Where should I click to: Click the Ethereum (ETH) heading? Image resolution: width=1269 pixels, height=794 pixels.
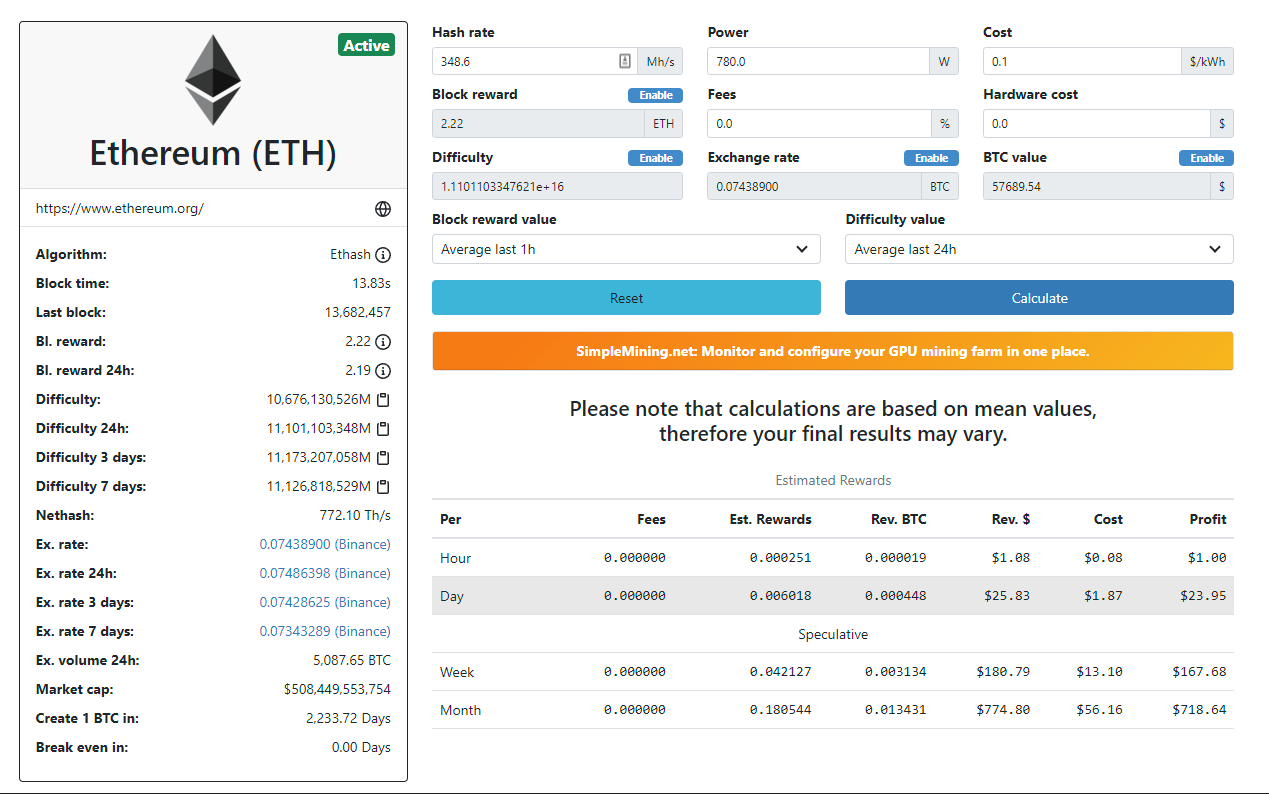(x=213, y=153)
